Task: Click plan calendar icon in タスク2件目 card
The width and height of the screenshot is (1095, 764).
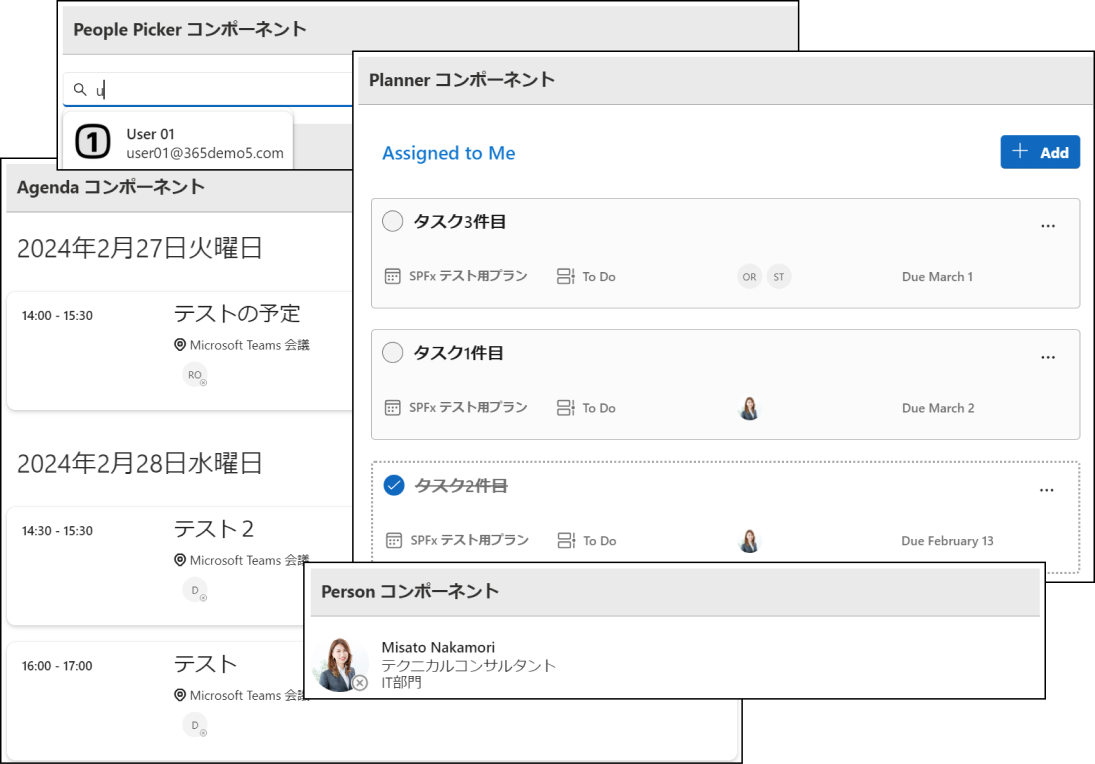Action: (x=394, y=541)
